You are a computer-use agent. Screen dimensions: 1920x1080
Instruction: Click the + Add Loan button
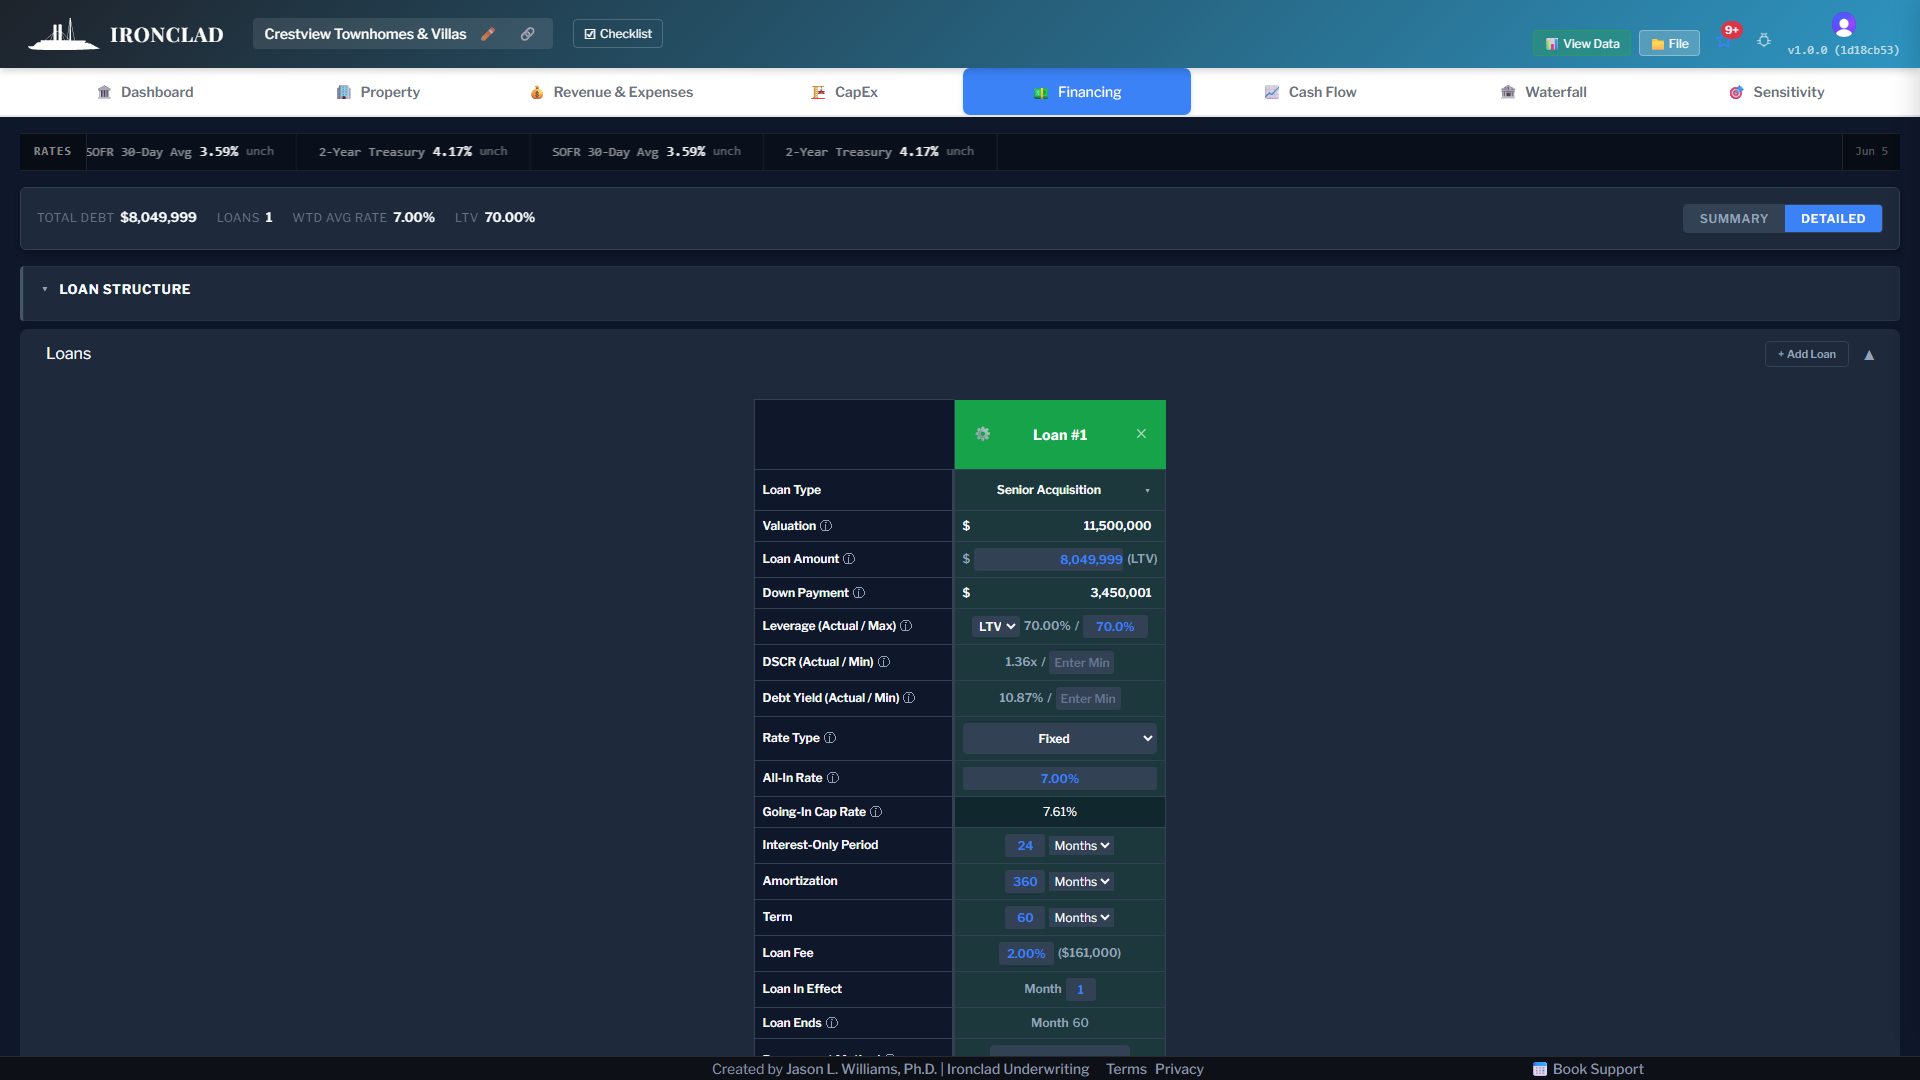(1806, 354)
